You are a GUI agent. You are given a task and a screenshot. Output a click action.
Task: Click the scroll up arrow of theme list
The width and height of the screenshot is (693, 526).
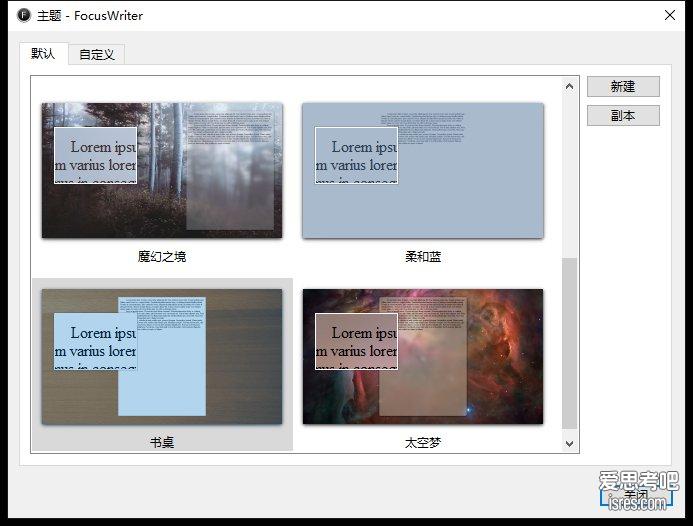point(570,87)
